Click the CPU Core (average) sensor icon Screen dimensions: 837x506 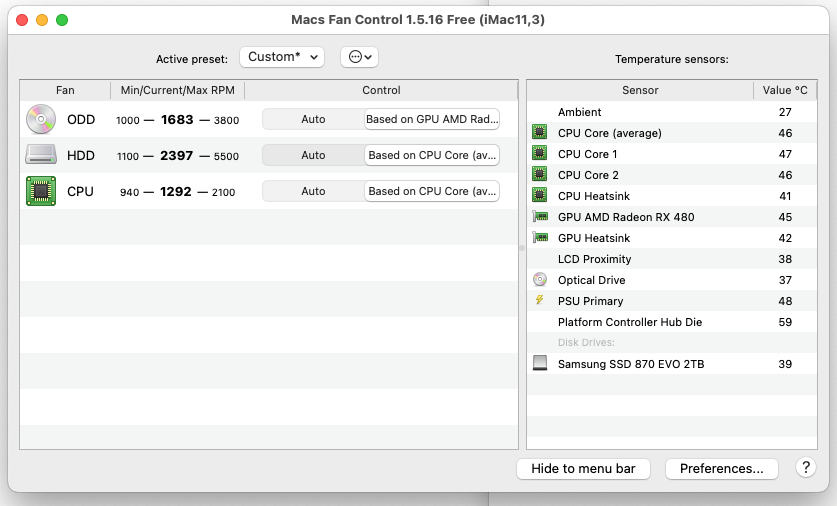point(540,133)
